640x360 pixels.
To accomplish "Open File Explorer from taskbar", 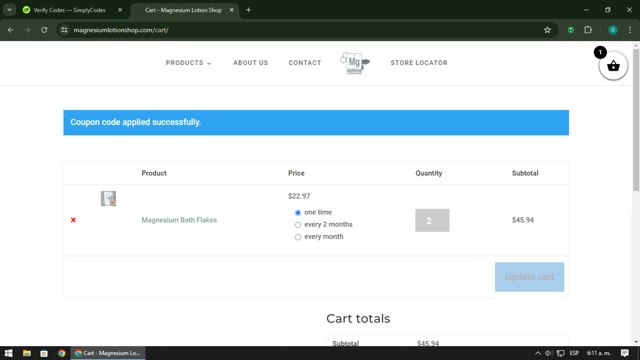I will pos(27,353).
